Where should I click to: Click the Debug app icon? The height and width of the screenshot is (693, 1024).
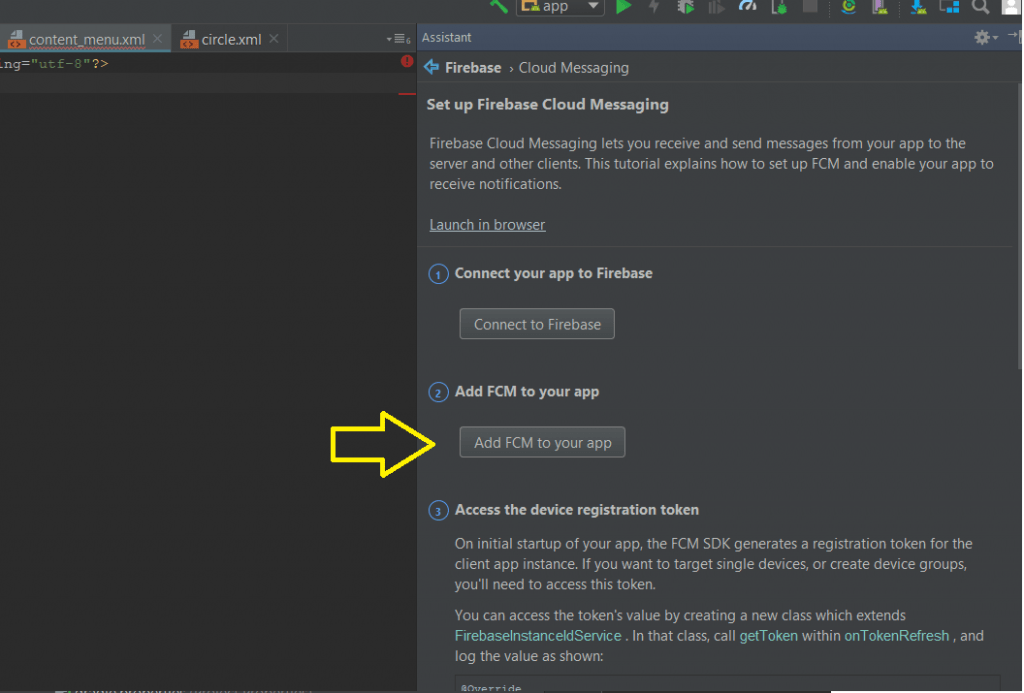click(x=685, y=7)
